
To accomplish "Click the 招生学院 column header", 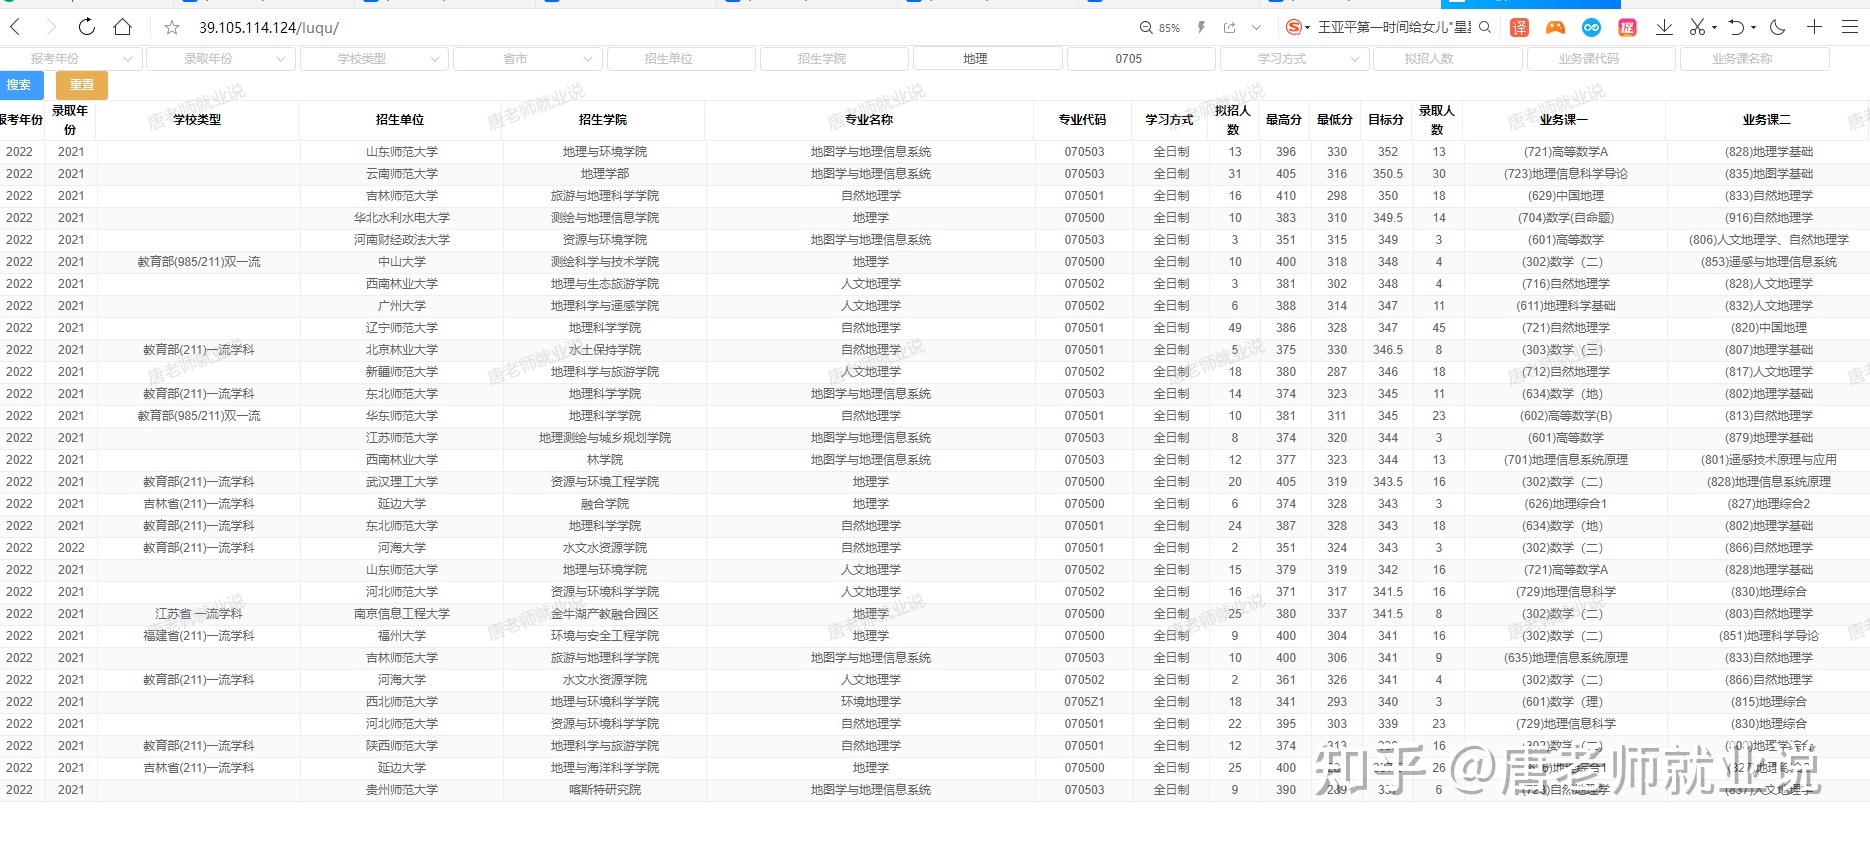I will tap(604, 120).
